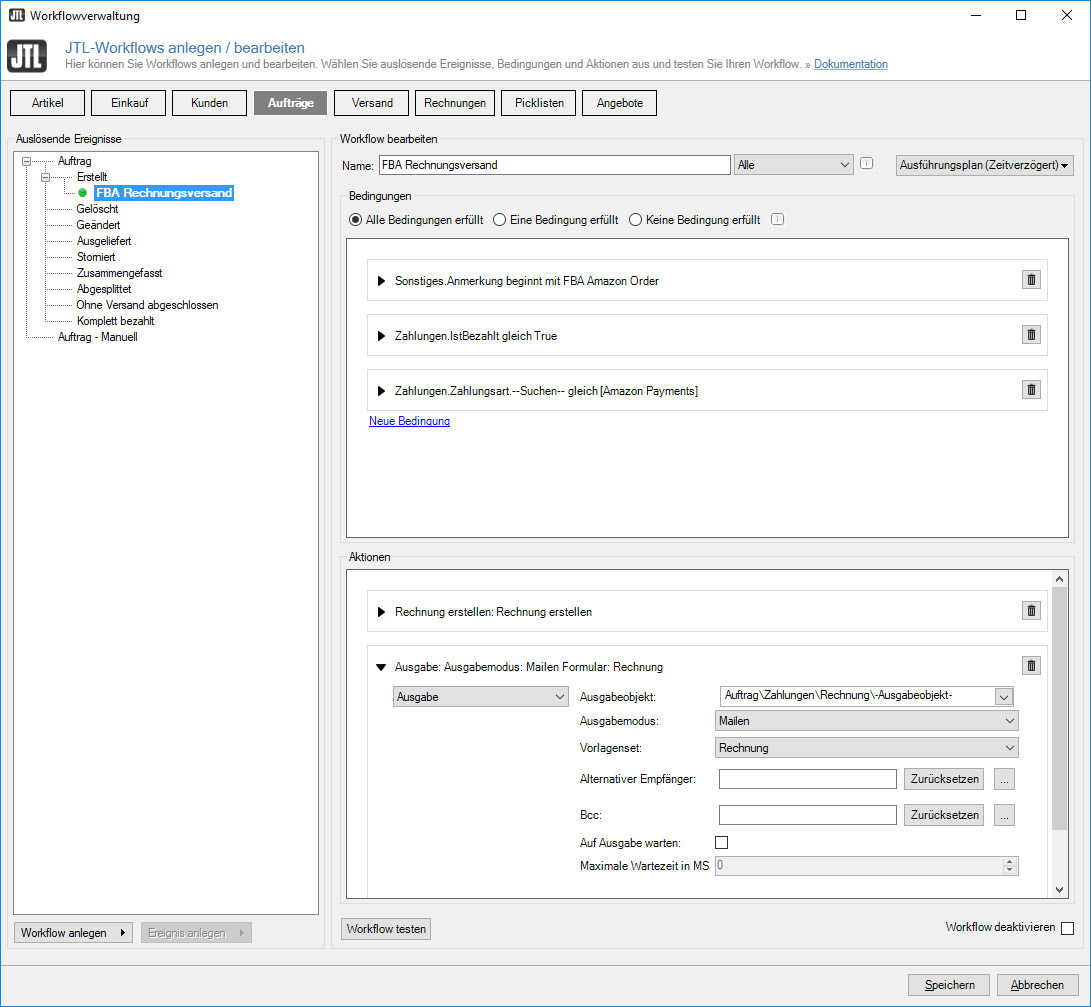Delete the Zahlungen.IstBezahlt condition via trash icon
Viewport: 1091px width, 1007px height.
(1031, 335)
